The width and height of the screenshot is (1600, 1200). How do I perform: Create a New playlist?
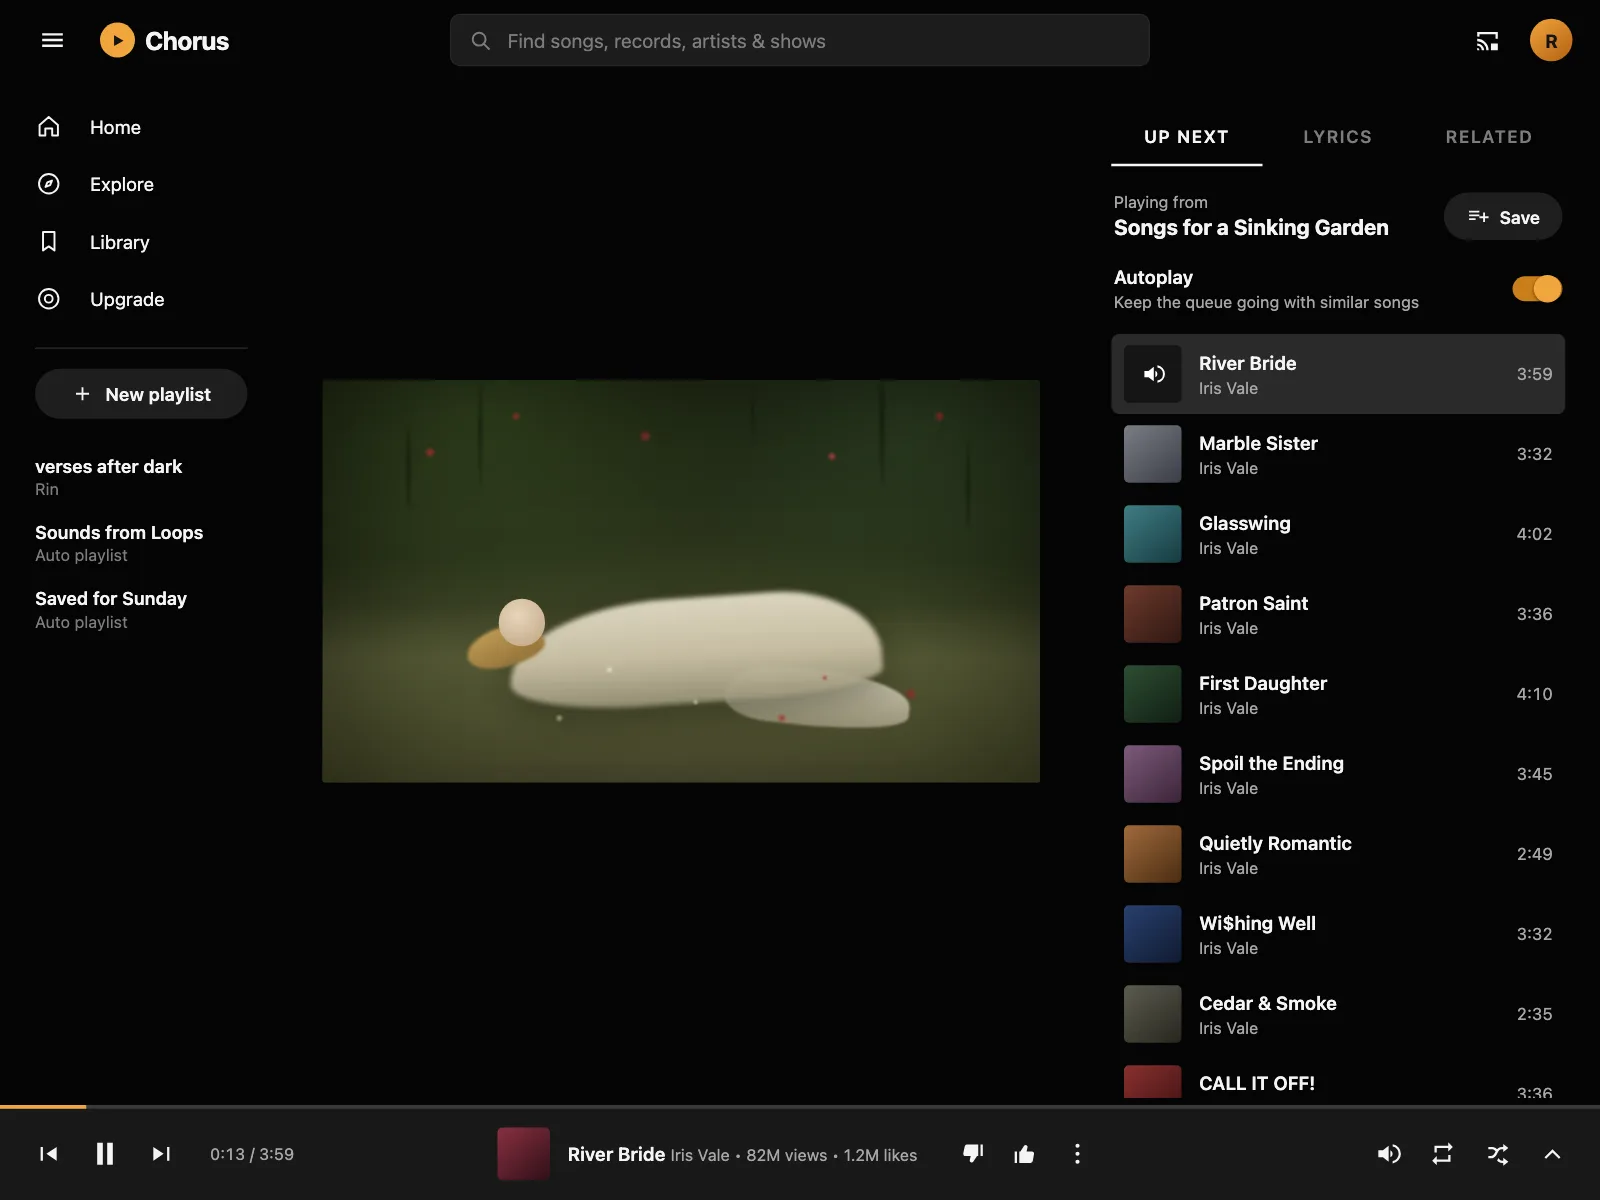[141, 394]
